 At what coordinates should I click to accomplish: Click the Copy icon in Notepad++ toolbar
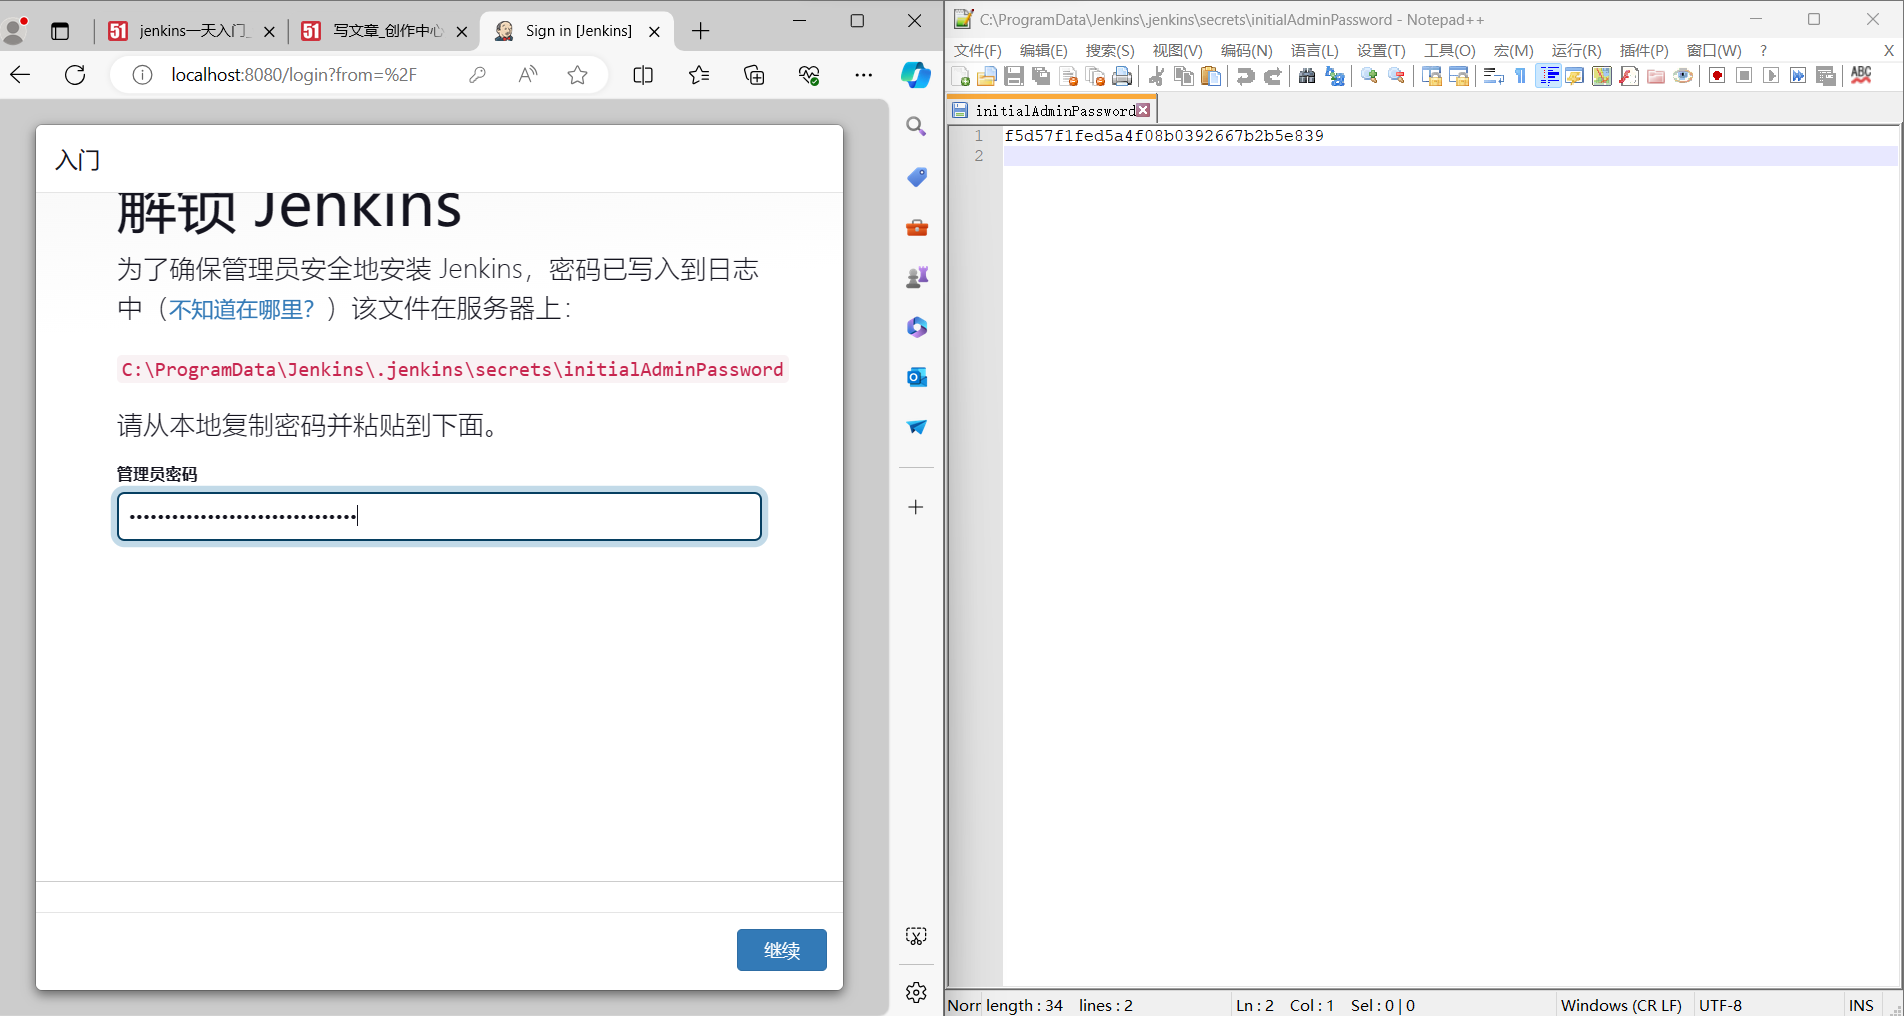point(1184,76)
